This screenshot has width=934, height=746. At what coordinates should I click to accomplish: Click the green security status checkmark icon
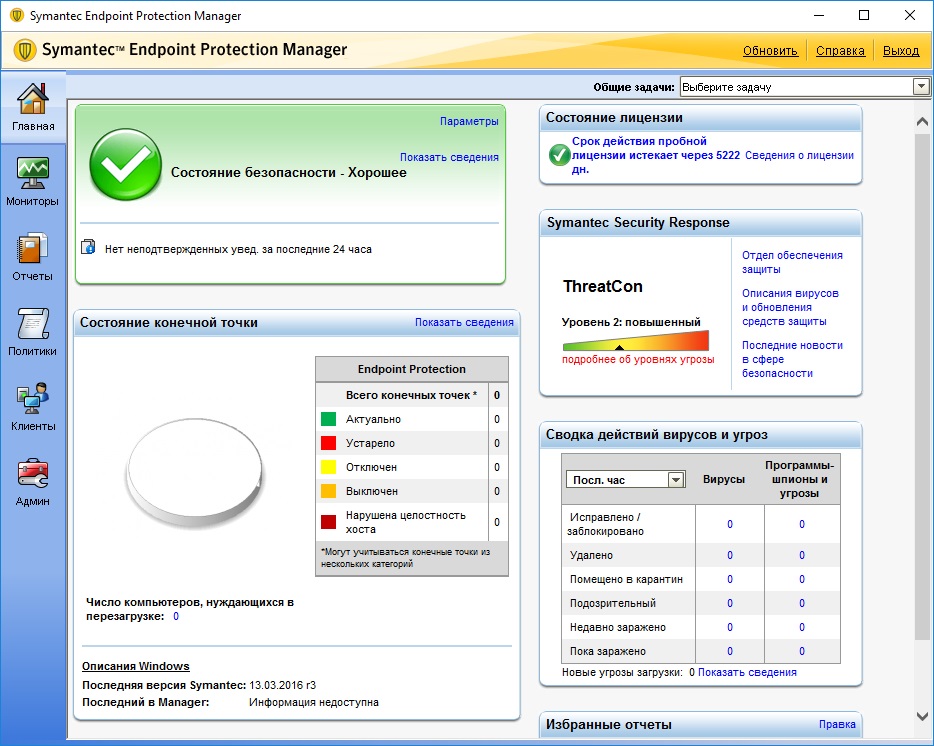click(124, 165)
